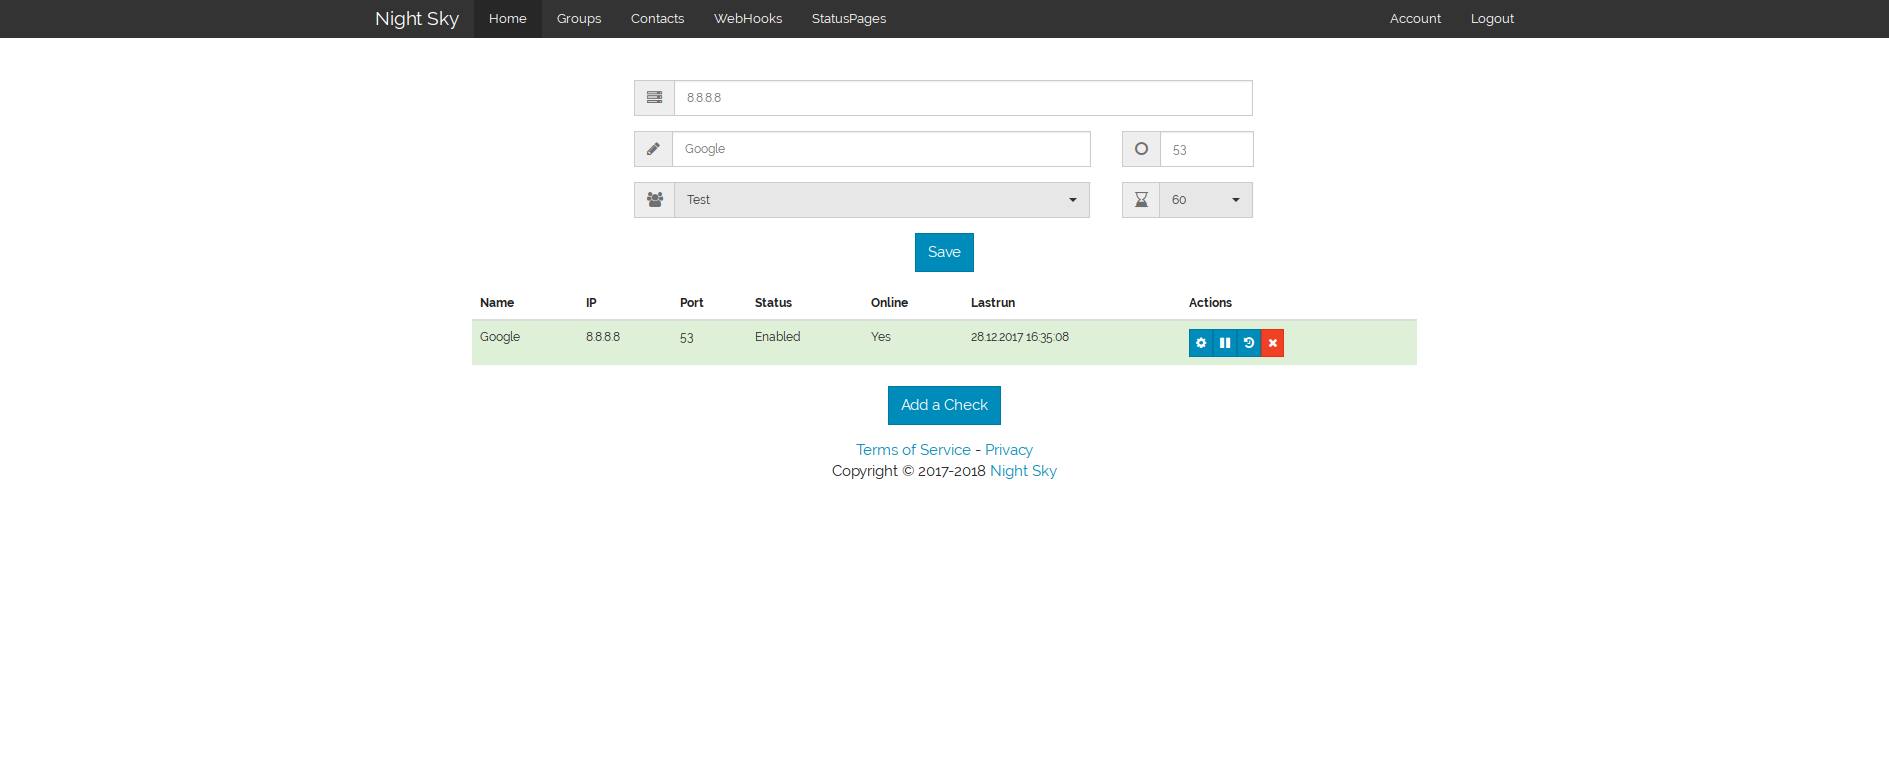Open the WebHooks page
Image resolution: width=1889 pixels, height=764 pixels.
[x=748, y=19]
